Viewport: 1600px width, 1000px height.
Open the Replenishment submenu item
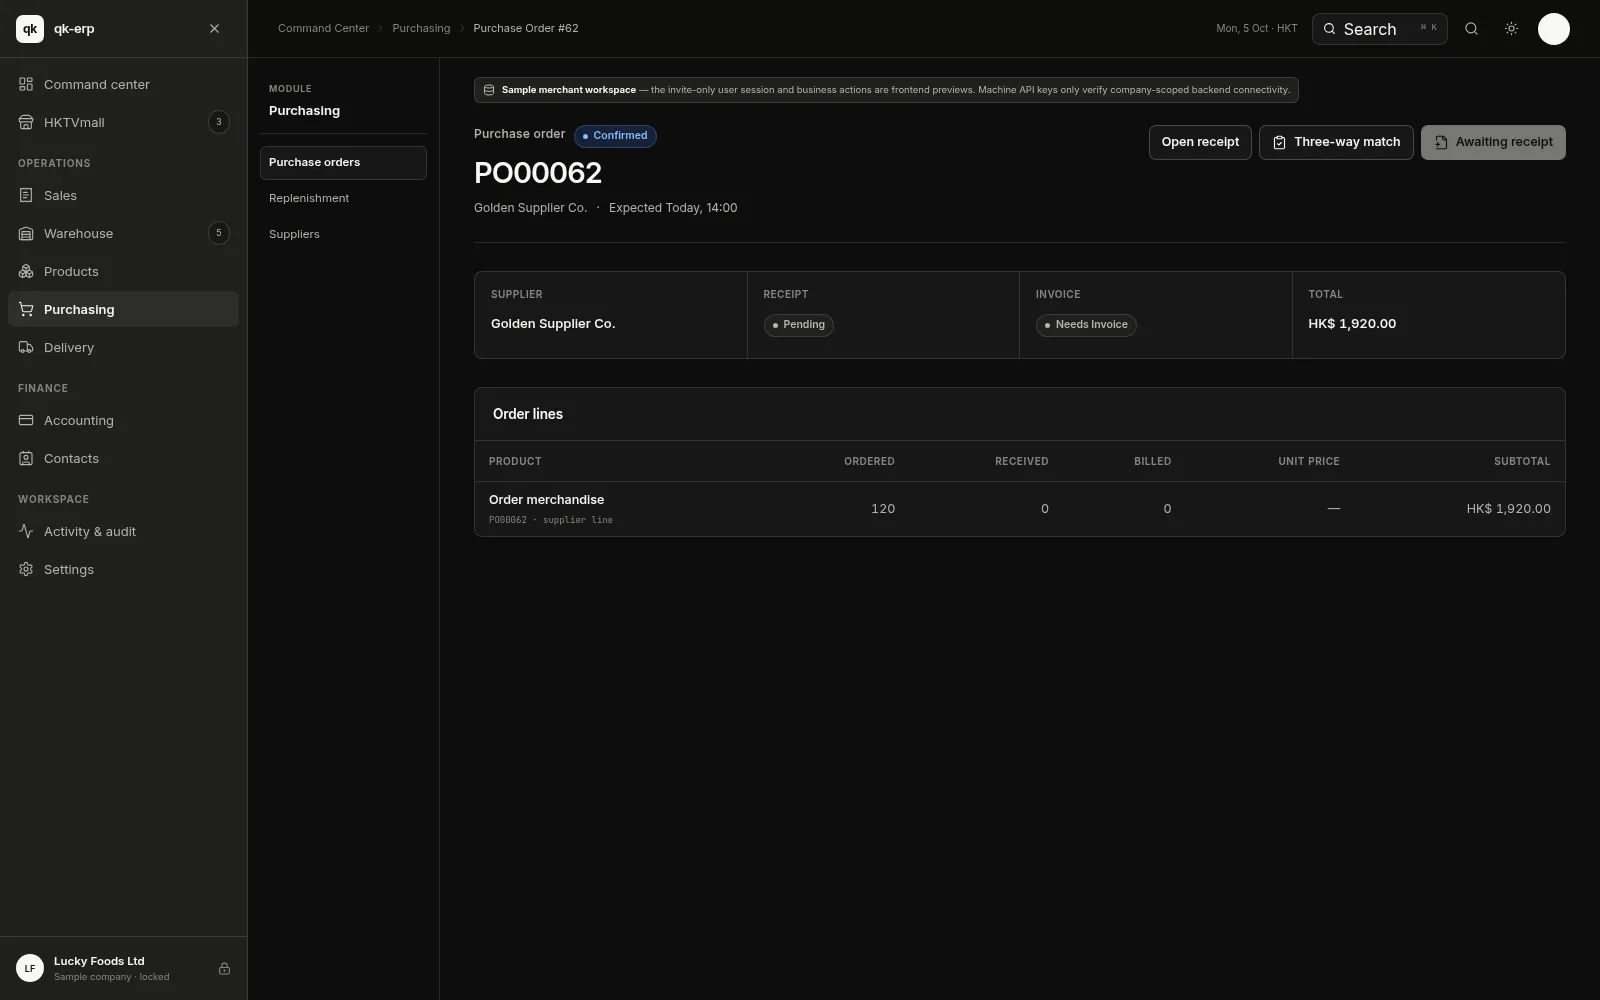(343, 198)
